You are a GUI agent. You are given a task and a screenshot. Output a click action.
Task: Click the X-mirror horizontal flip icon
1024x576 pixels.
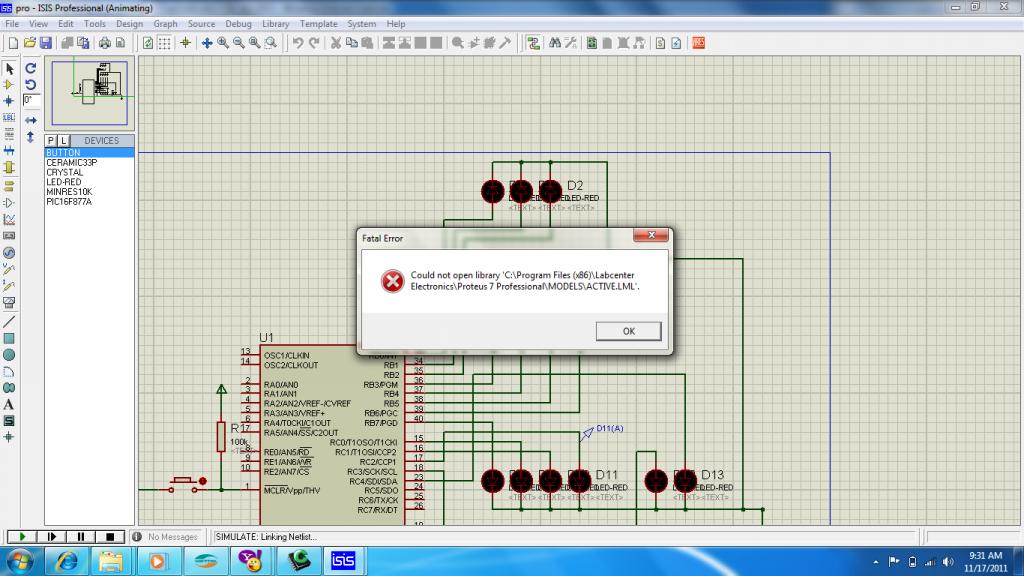(31, 121)
